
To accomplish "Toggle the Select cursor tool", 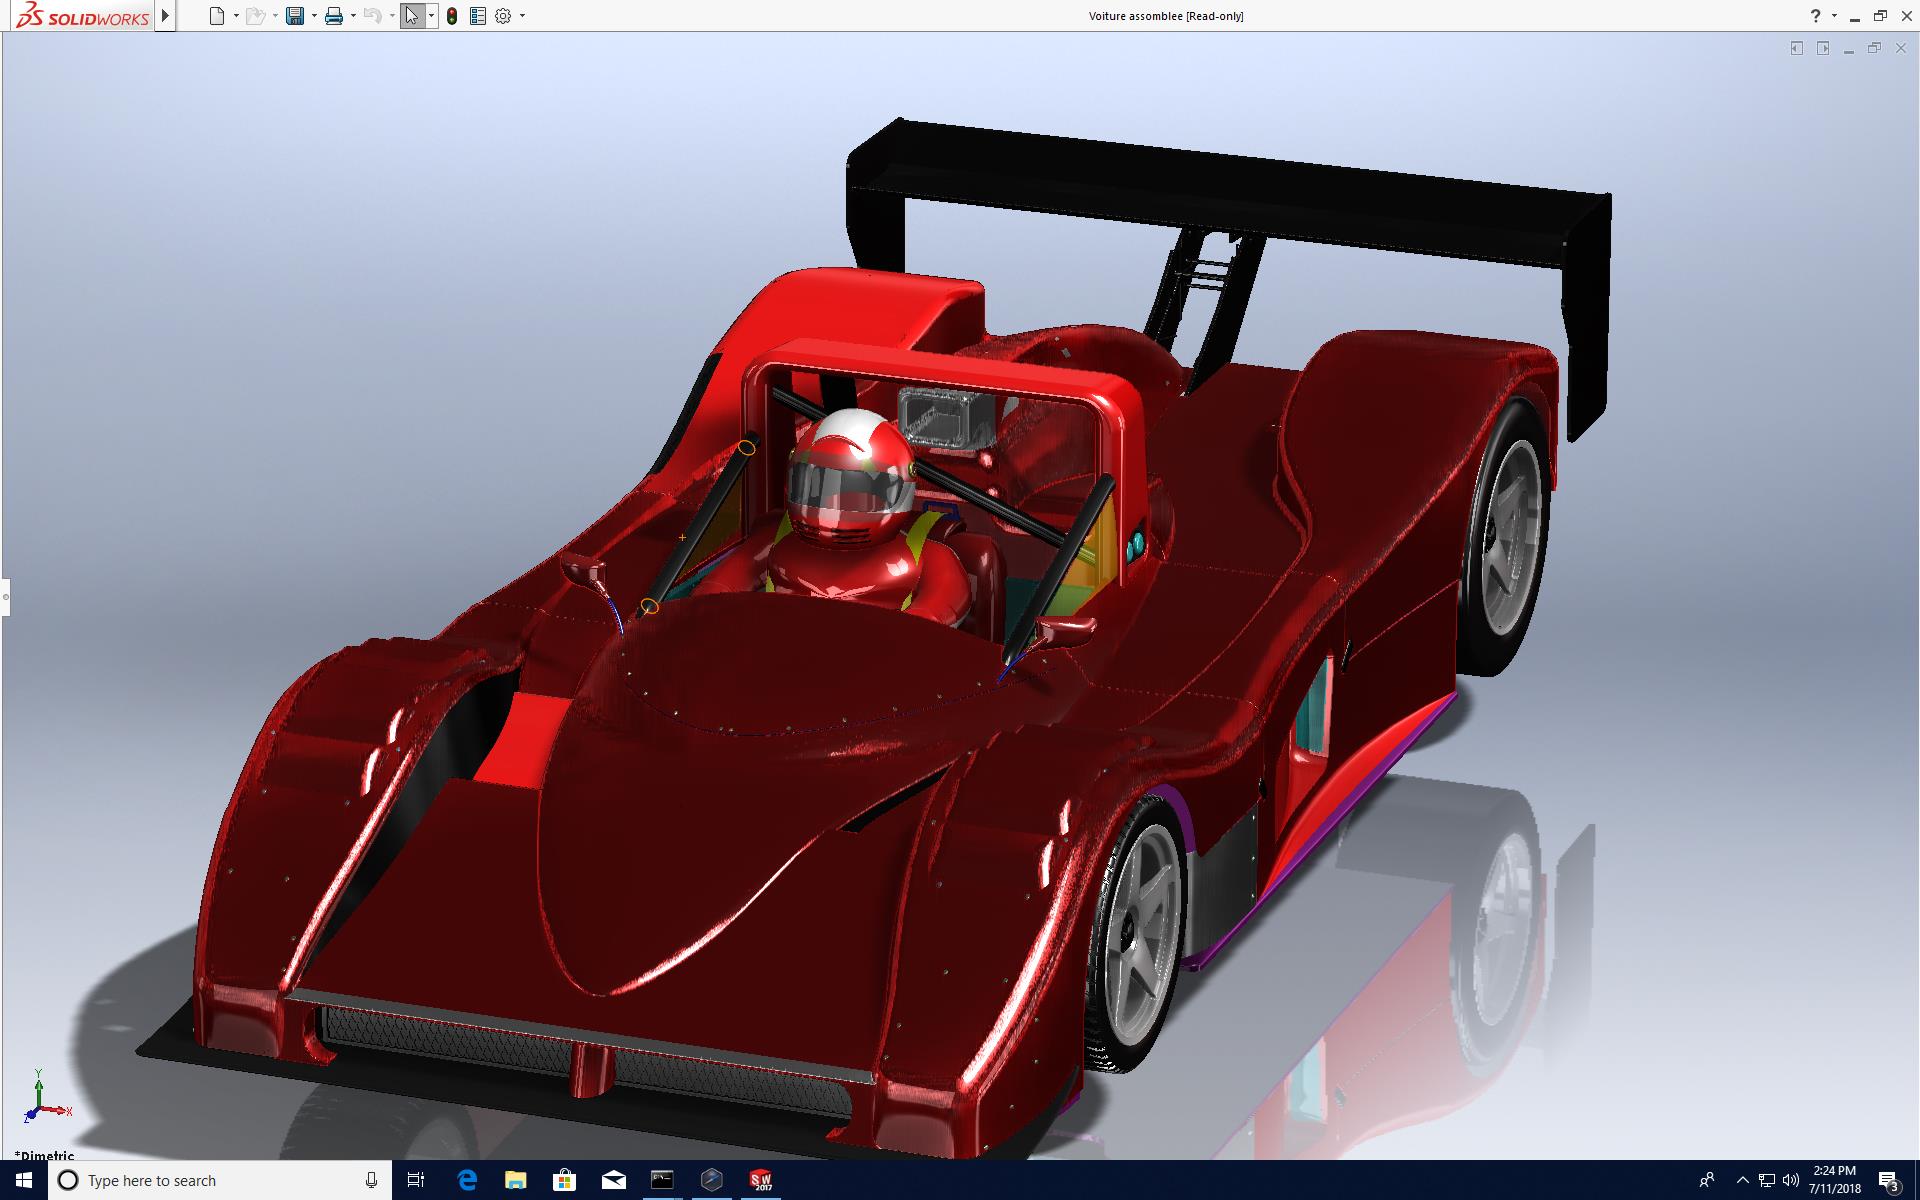I will tap(412, 16).
